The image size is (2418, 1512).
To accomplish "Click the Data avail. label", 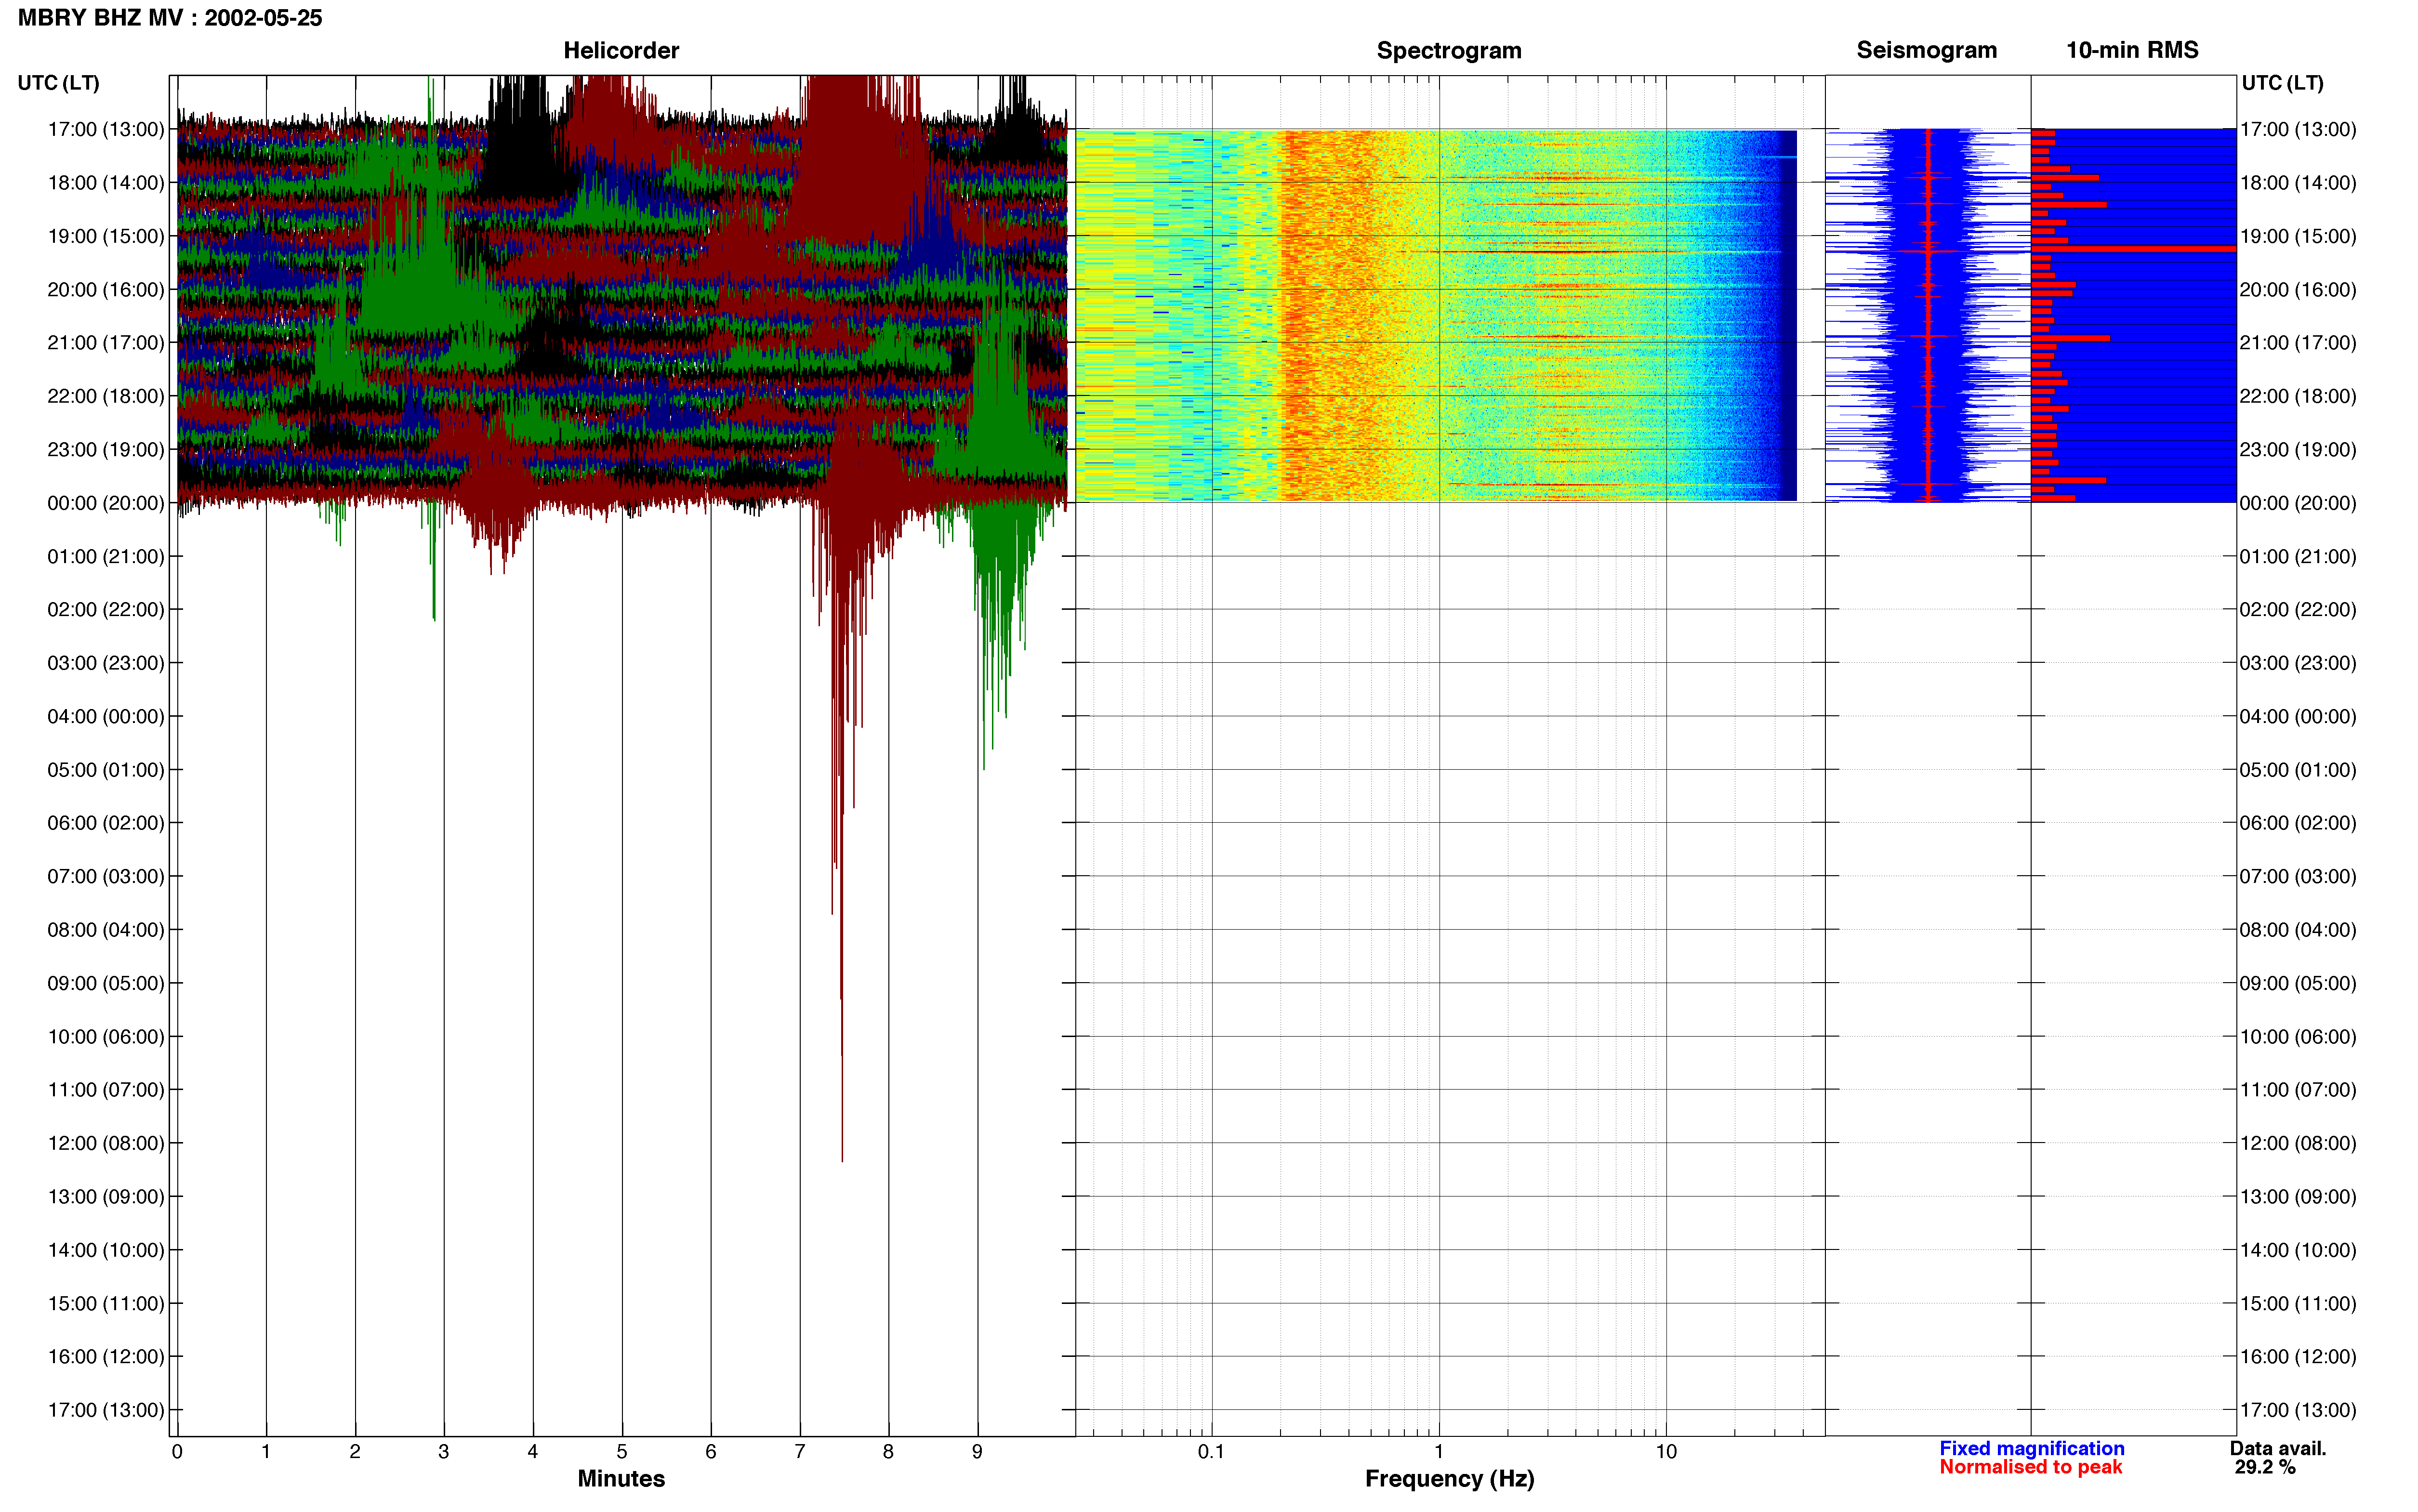I will (x=2278, y=1448).
